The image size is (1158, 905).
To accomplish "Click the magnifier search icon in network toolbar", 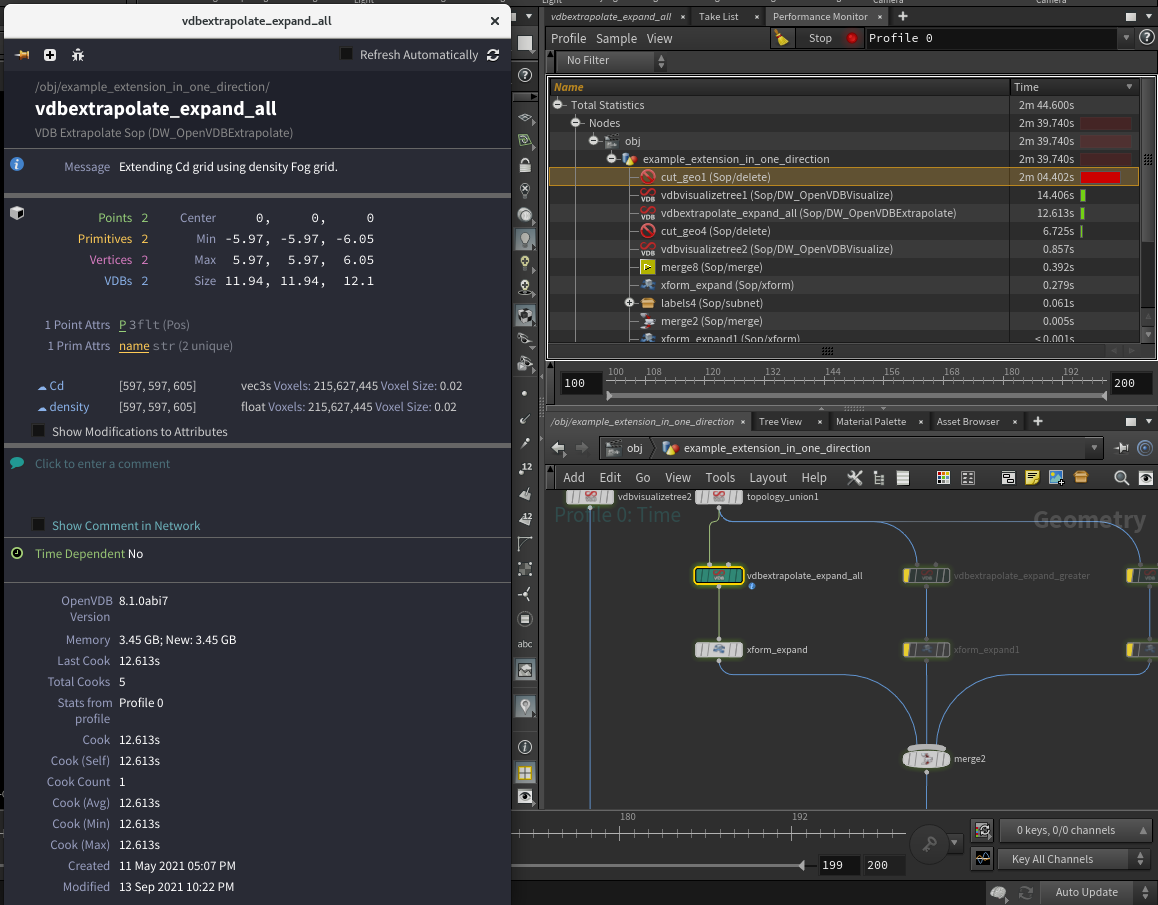I will pos(1121,478).
